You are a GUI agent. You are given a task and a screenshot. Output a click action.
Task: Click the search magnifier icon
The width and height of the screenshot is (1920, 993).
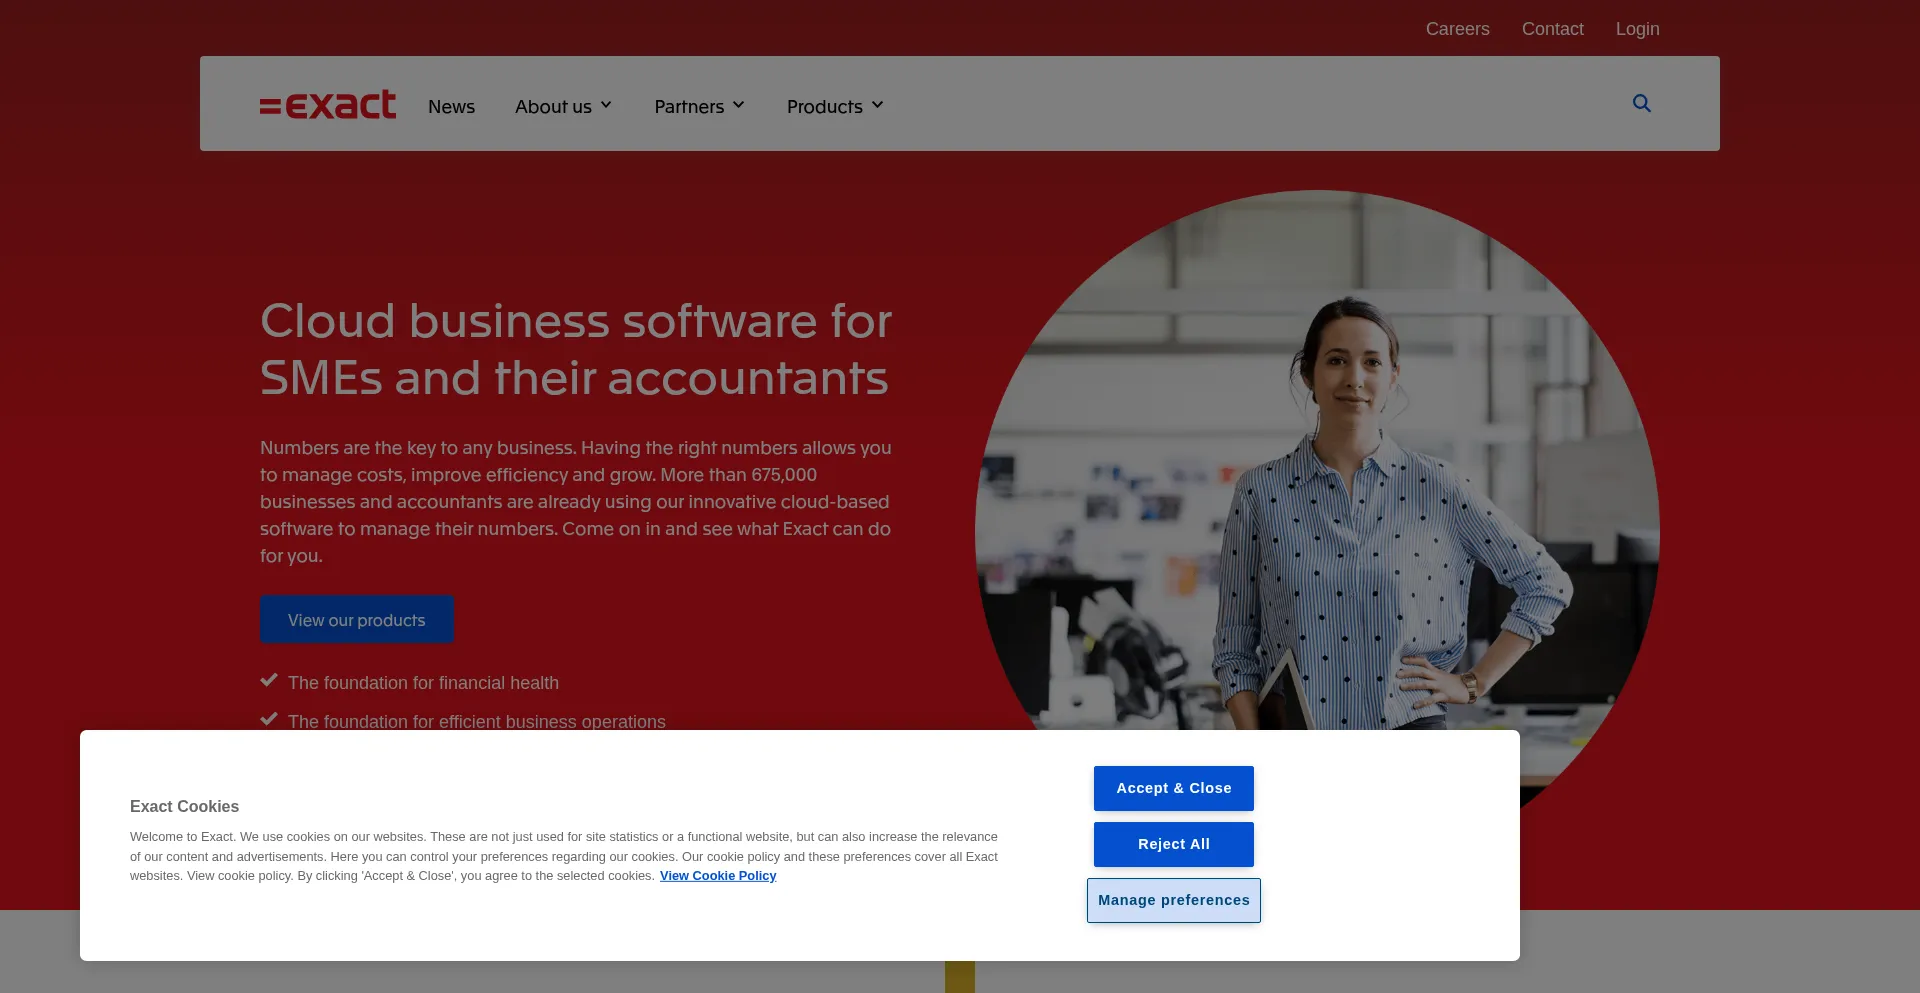coord(1641,103)
